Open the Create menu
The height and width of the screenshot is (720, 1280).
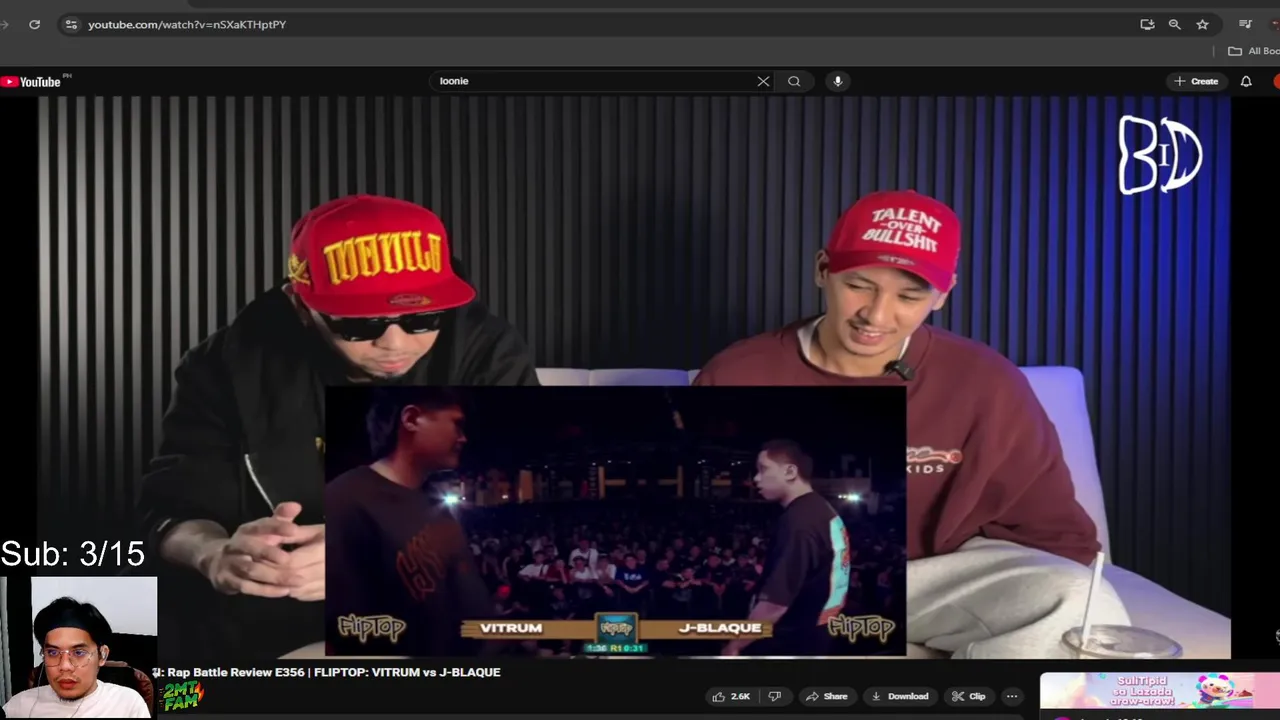[x=1196, y=81]
